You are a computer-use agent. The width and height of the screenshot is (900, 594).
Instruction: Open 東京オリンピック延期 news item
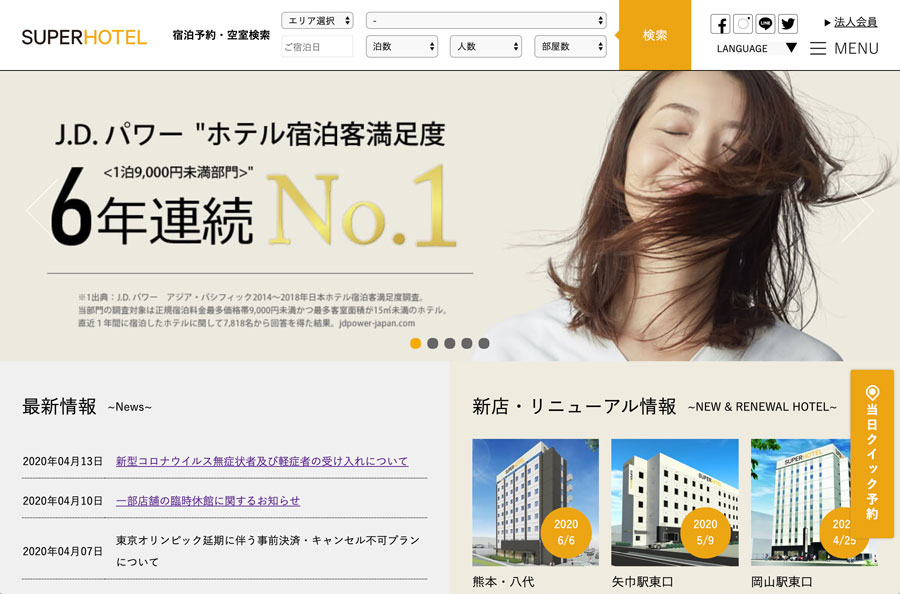coord(268,551)
